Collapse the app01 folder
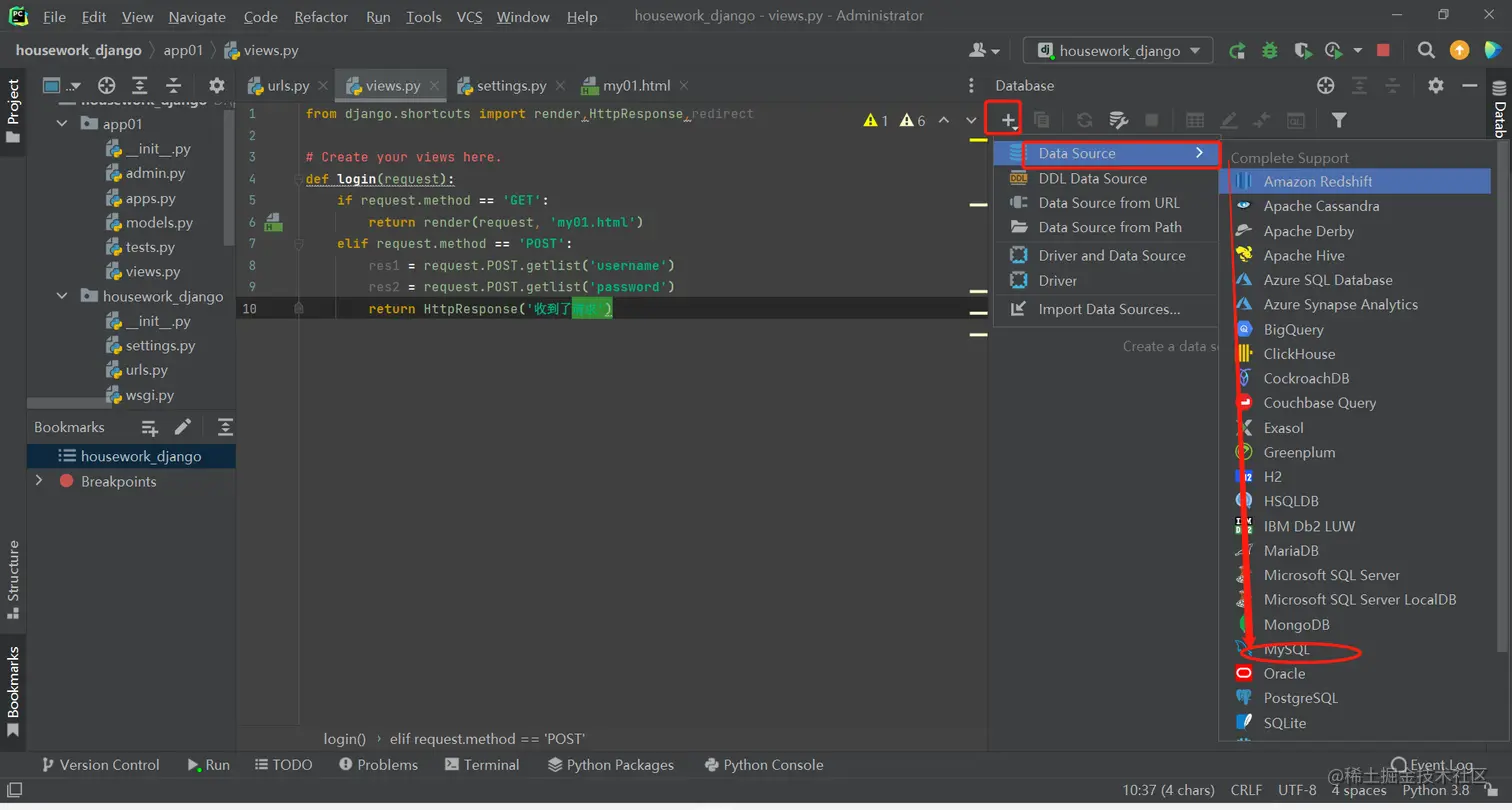The height and width of the screenshot is (810, 1512). pyautogui.click(x=62, y=124)
